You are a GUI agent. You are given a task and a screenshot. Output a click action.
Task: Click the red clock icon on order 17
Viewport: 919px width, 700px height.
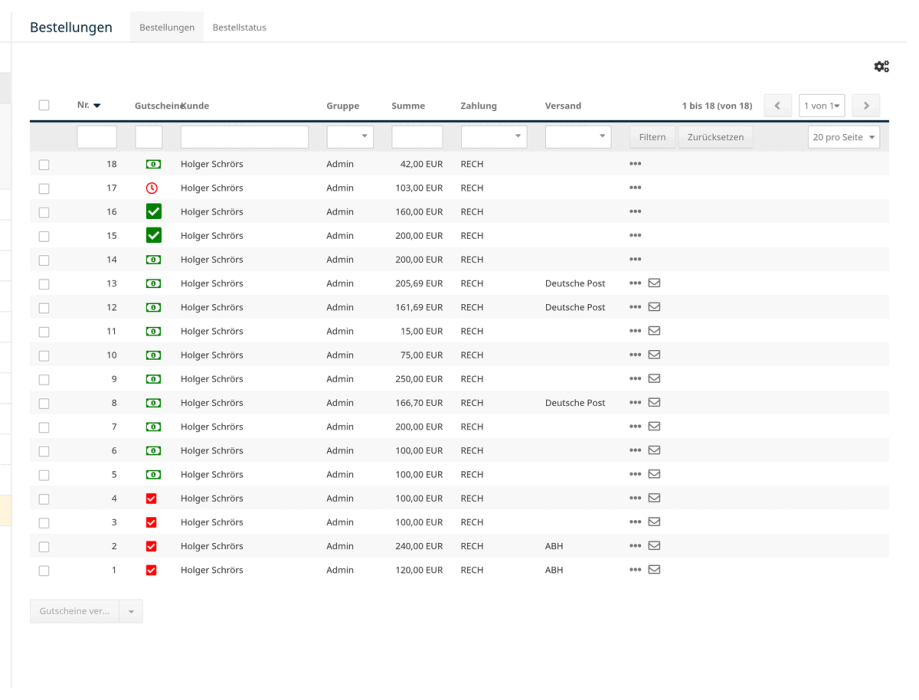152,188
